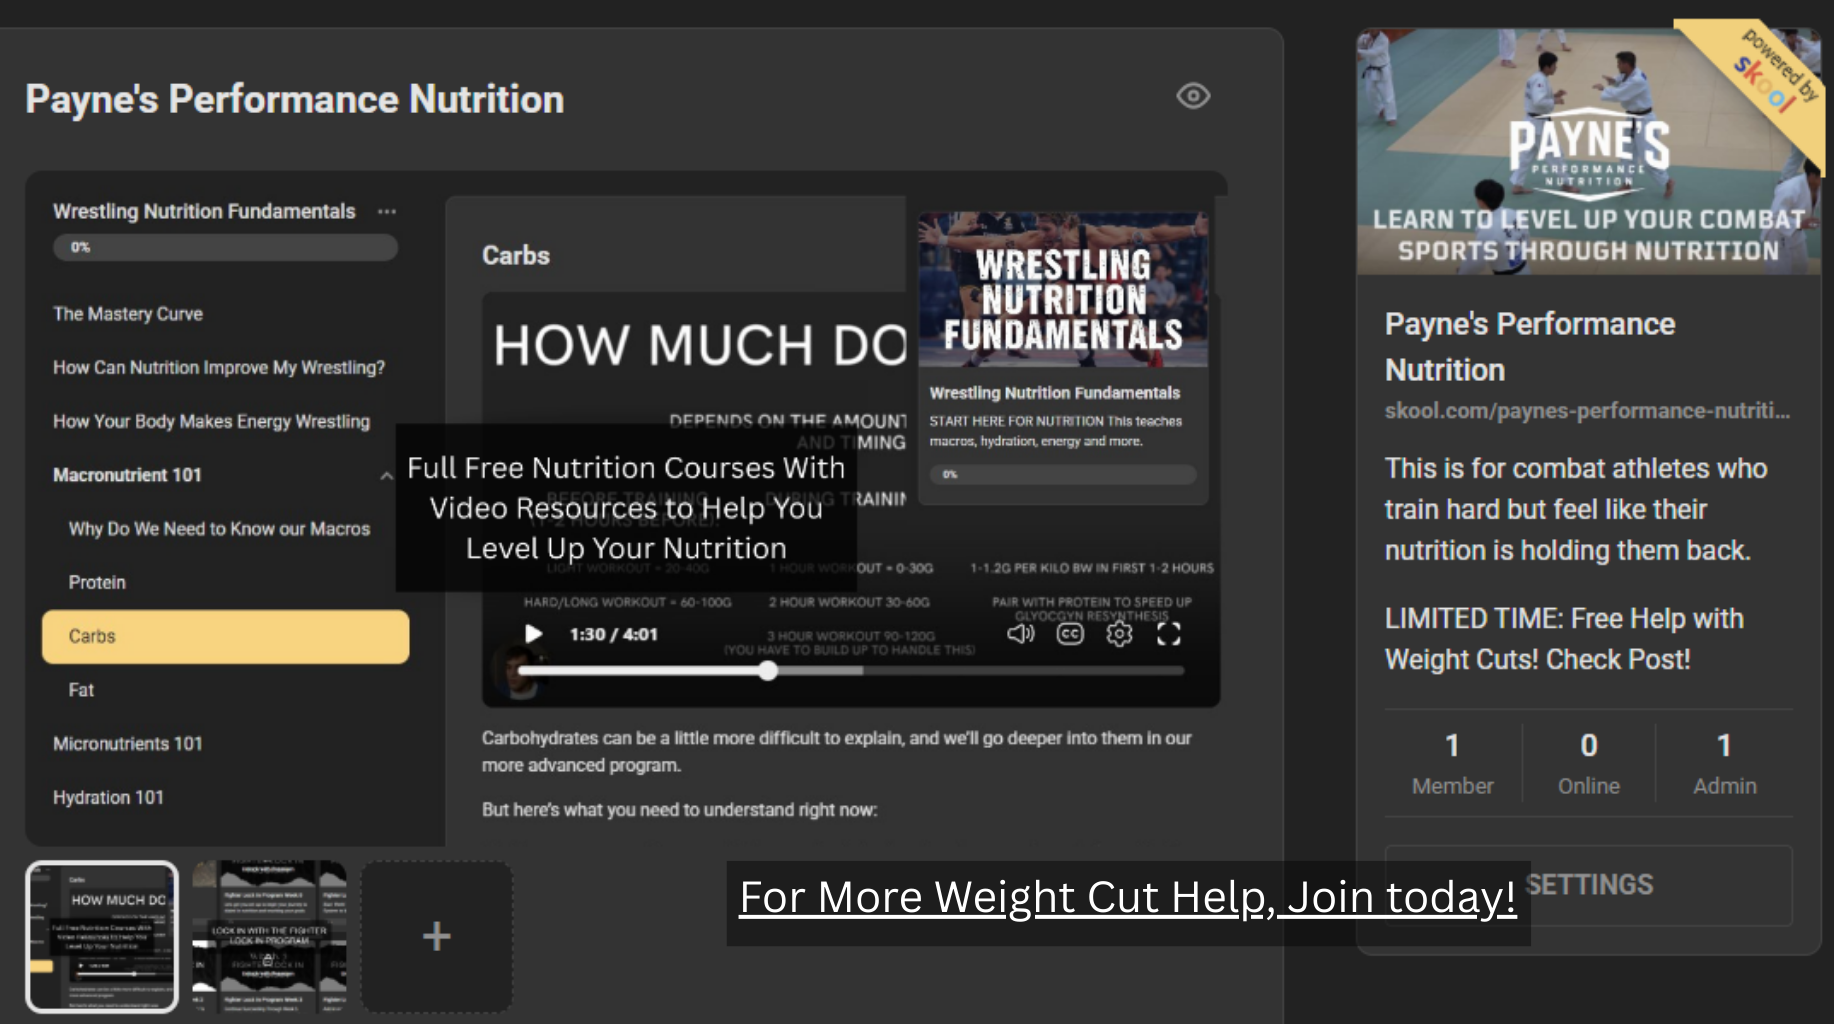Open Micronutrients 101 section

(x=128, y=744)
